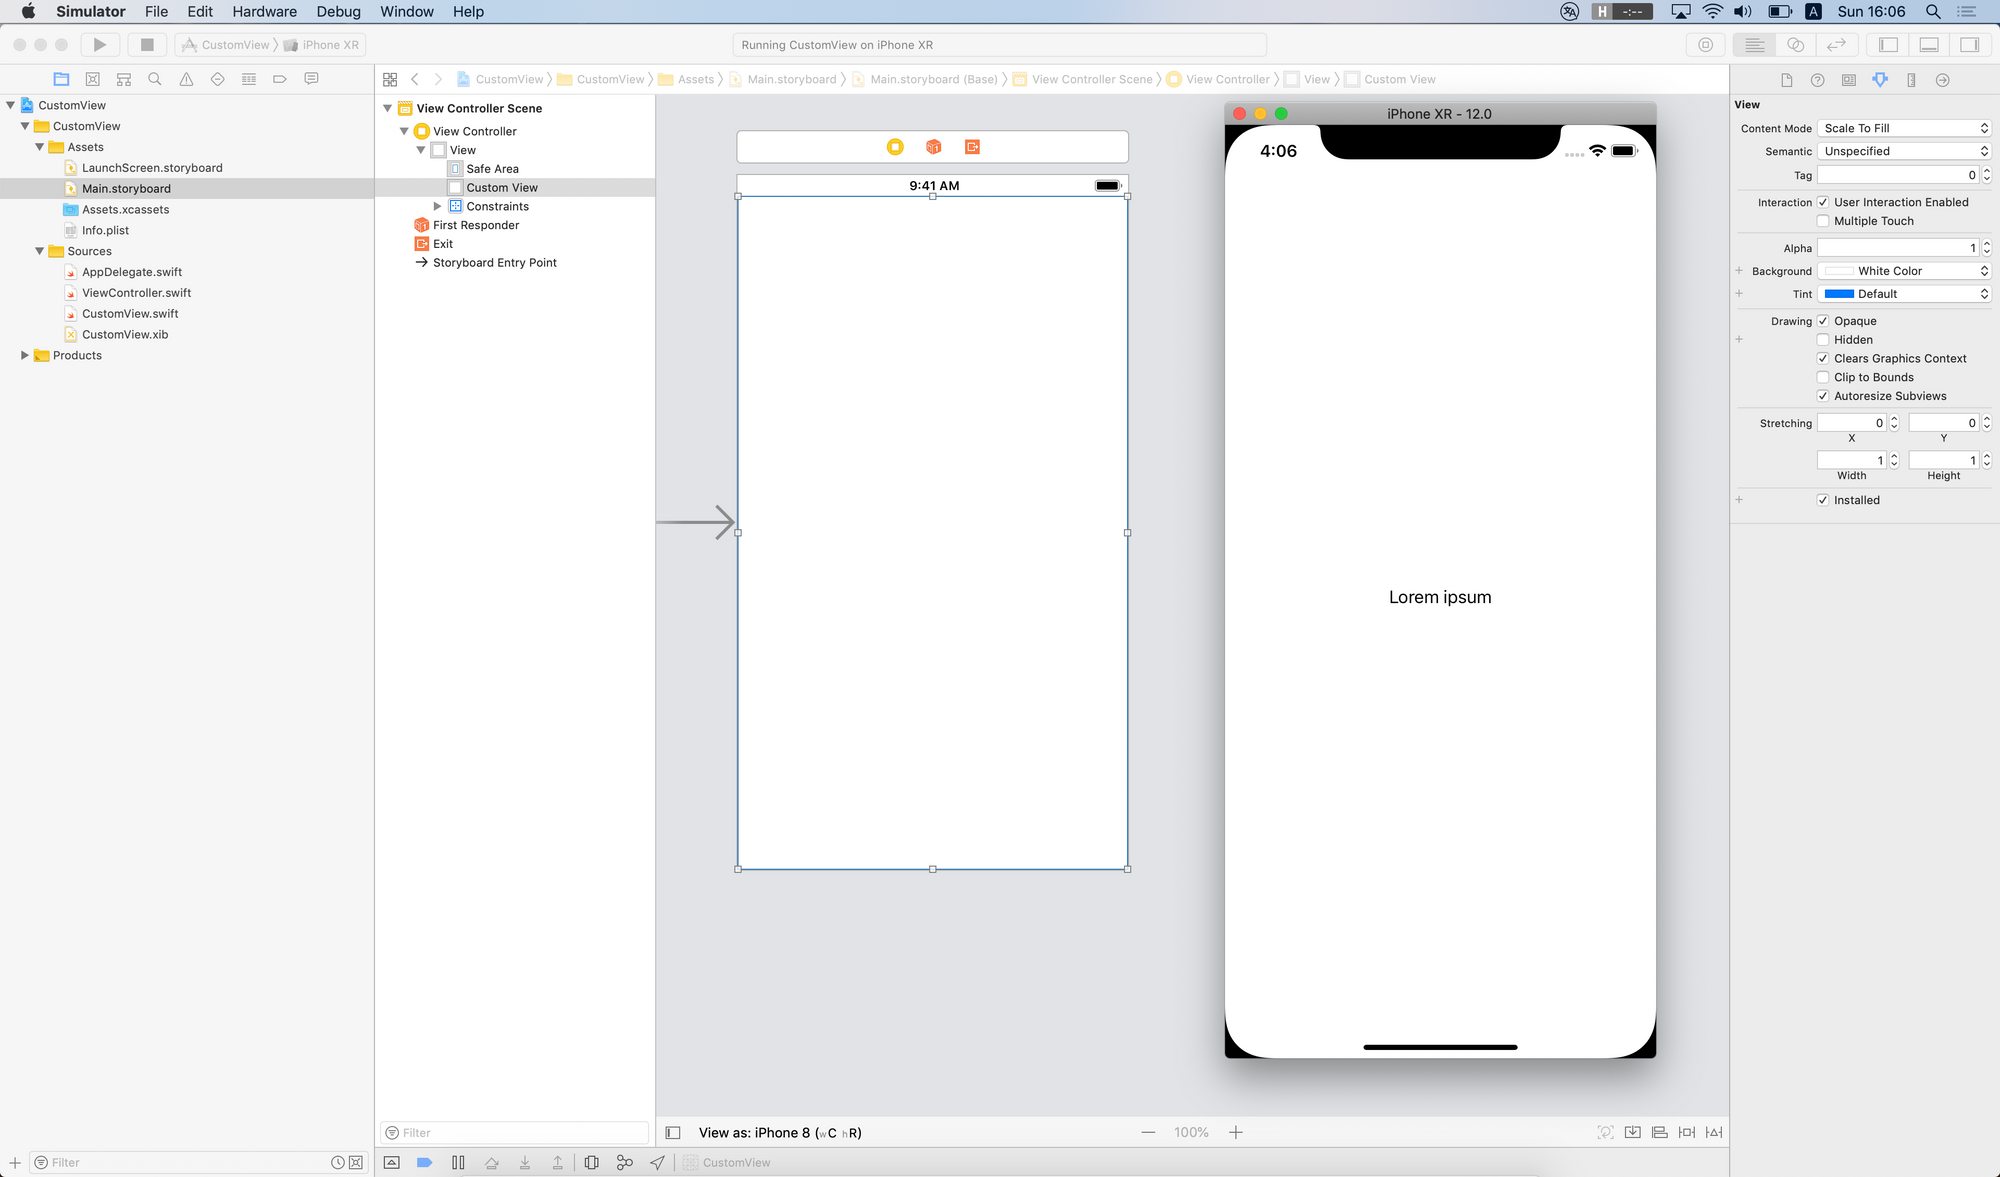Toggle the Inspectors panel visibility
2000x1177 pixels.
pos(1970,45)
